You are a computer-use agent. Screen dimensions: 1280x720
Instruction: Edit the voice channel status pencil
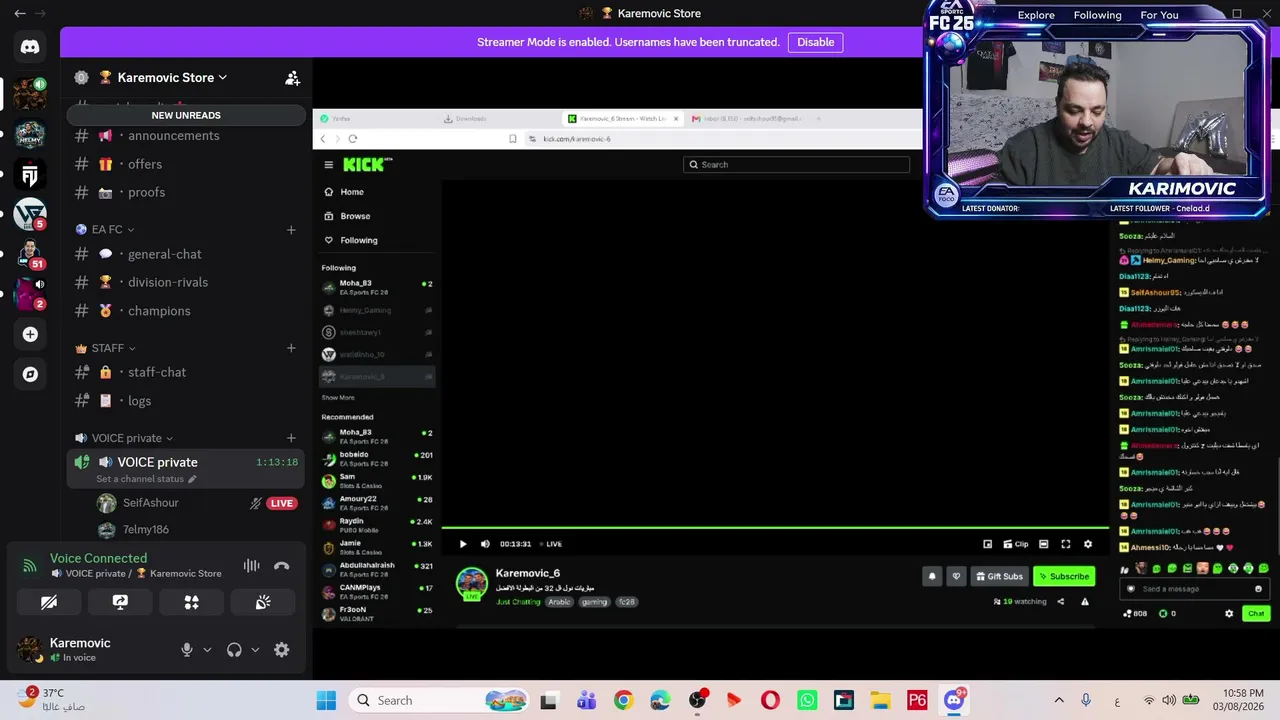click(x=192, y=479)
